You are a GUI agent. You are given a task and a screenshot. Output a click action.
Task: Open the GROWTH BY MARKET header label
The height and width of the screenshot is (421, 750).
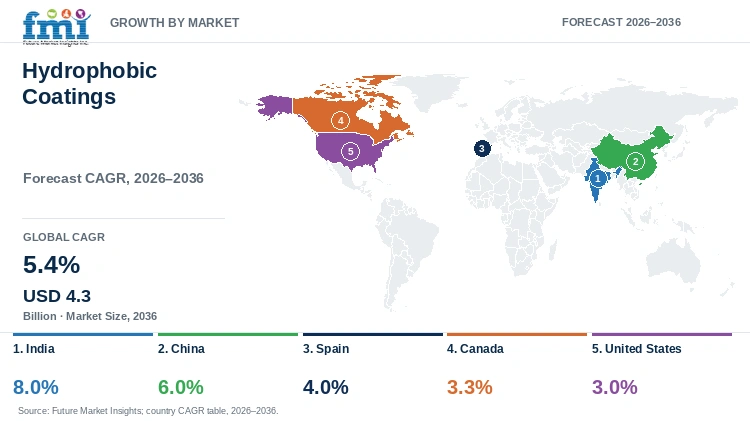click(x=175, y=22)
